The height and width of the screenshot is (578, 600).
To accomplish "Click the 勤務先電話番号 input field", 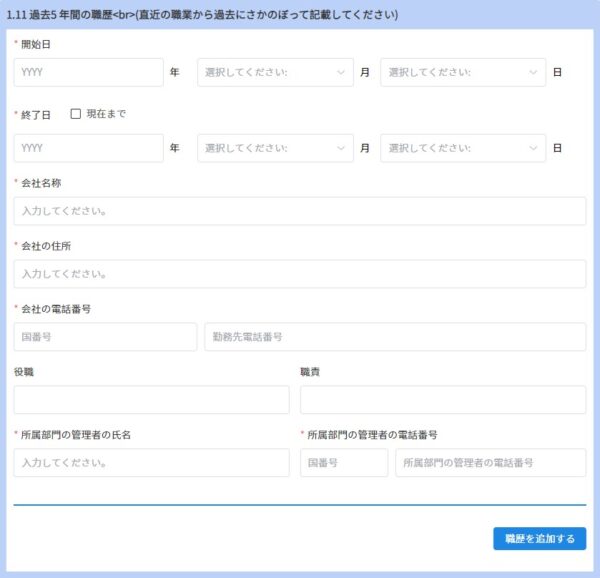I will [394, 337].
